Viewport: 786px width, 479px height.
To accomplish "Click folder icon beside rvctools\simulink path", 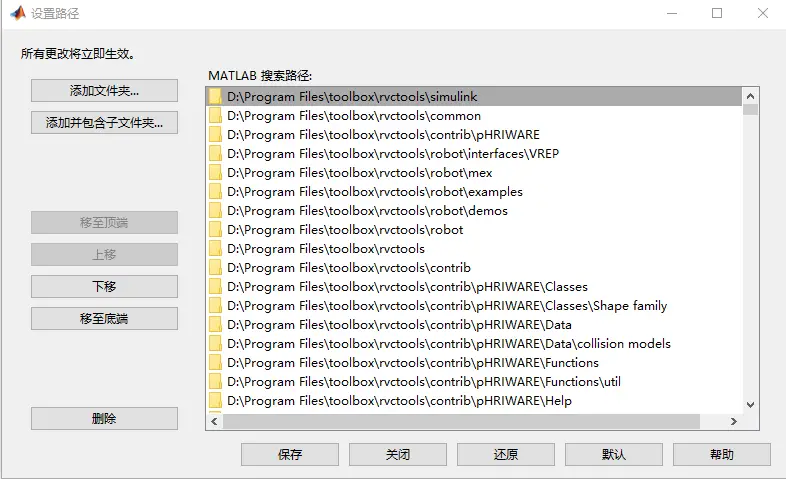I will coord(216,97).
